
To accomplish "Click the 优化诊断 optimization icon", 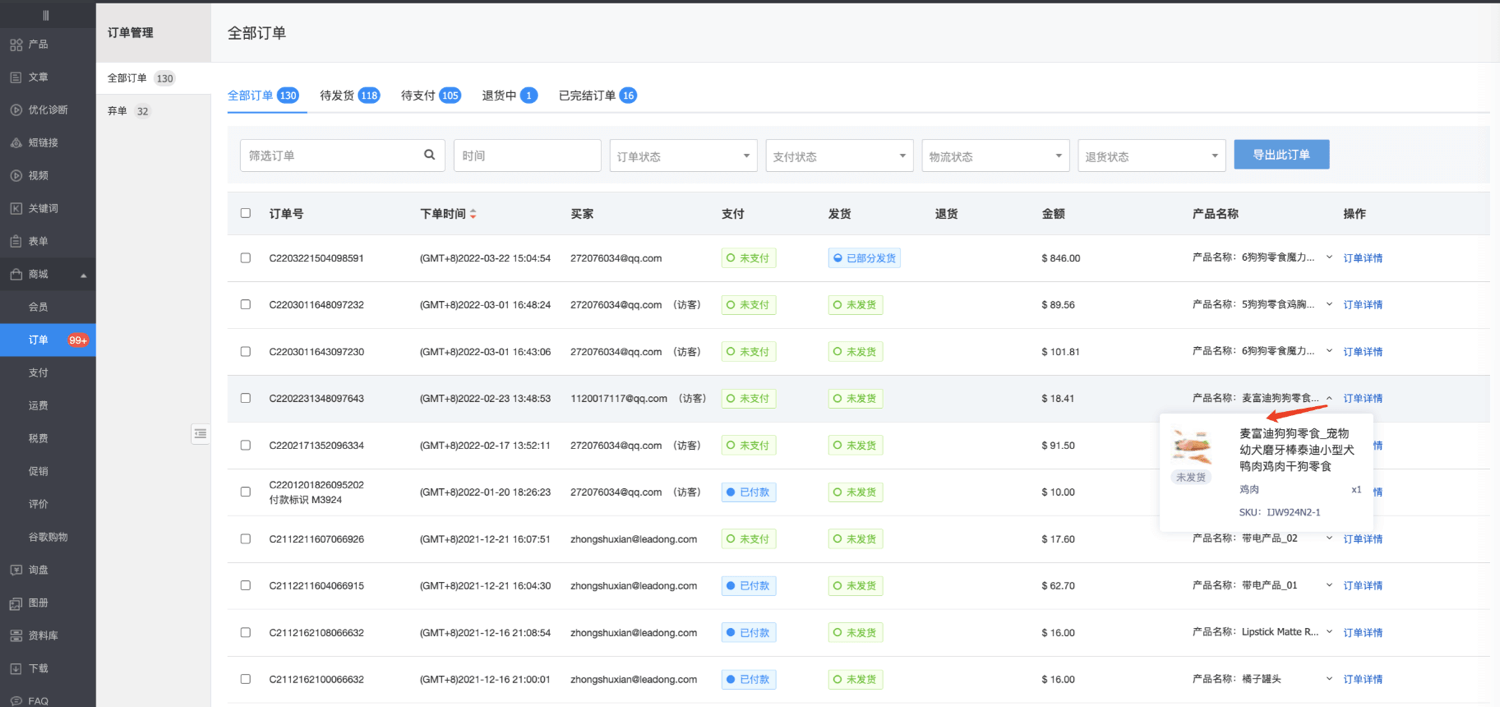I will pos(16,110).
